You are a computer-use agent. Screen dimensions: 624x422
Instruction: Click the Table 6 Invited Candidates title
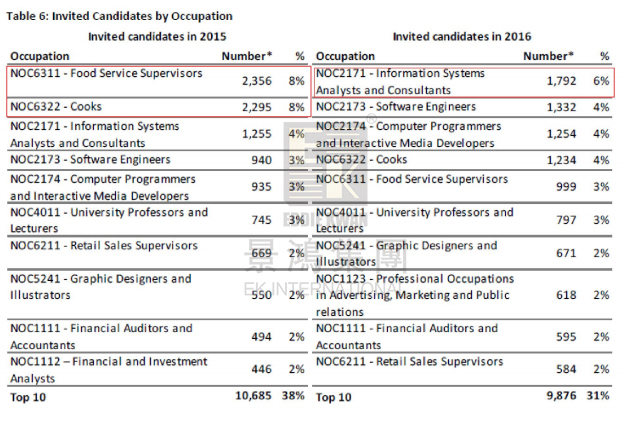pyautogui.click(x=119, y=16)
